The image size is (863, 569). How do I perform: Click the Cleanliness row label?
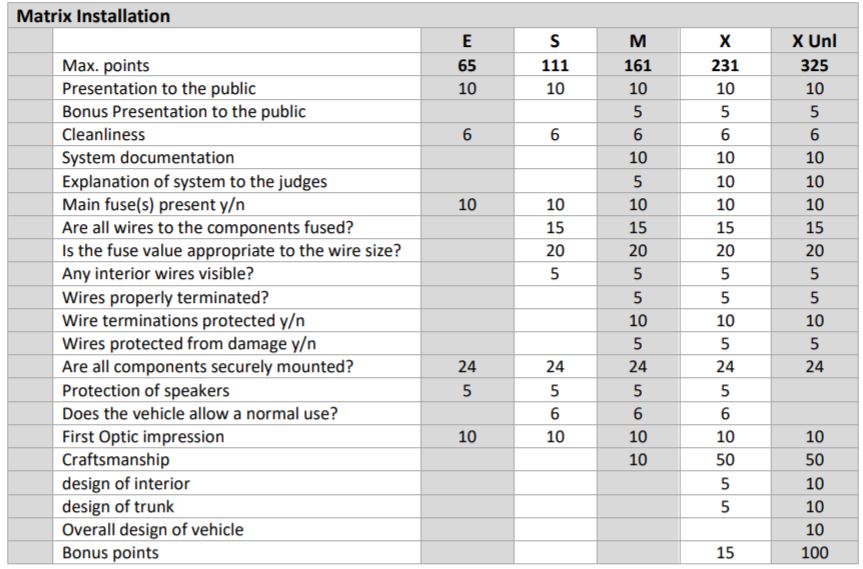click(x=104, y=134)
